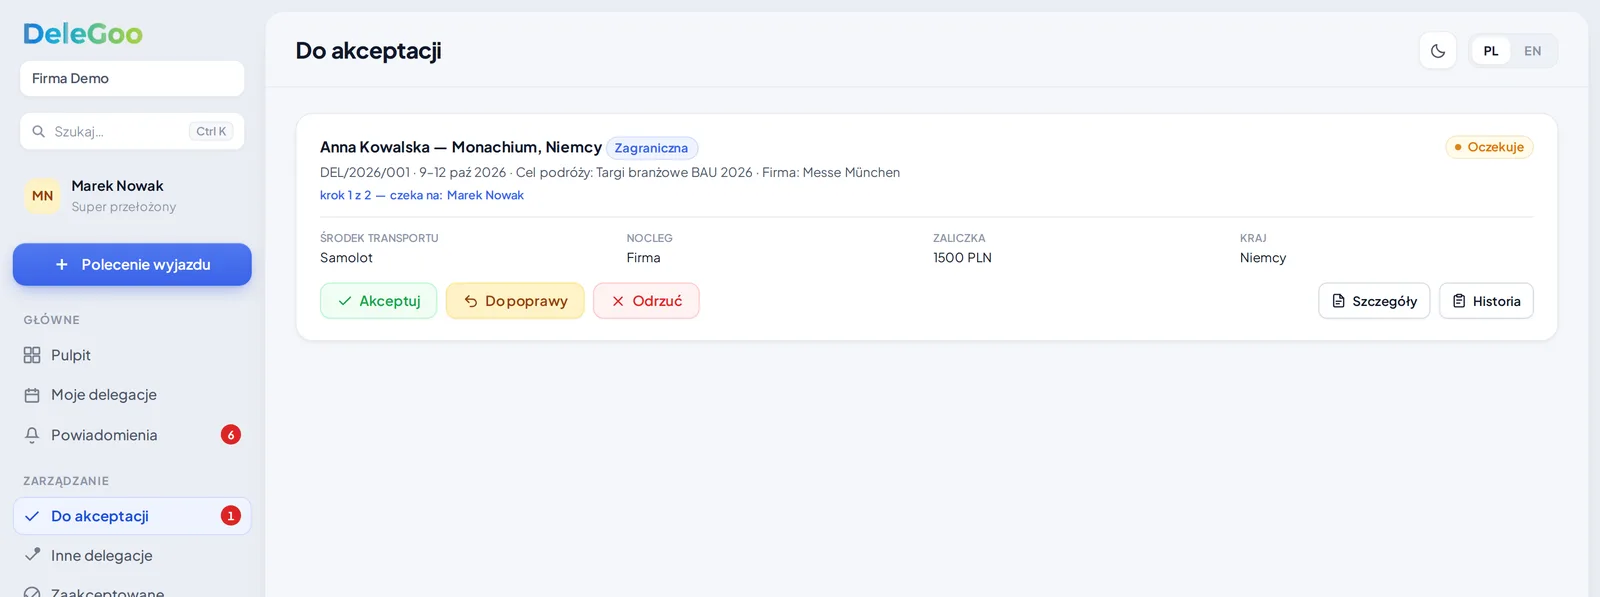The height and width of the screenshot is (597, 1600).
Task: Click the 1500 PLN advance value
Action: pos(962,258)
